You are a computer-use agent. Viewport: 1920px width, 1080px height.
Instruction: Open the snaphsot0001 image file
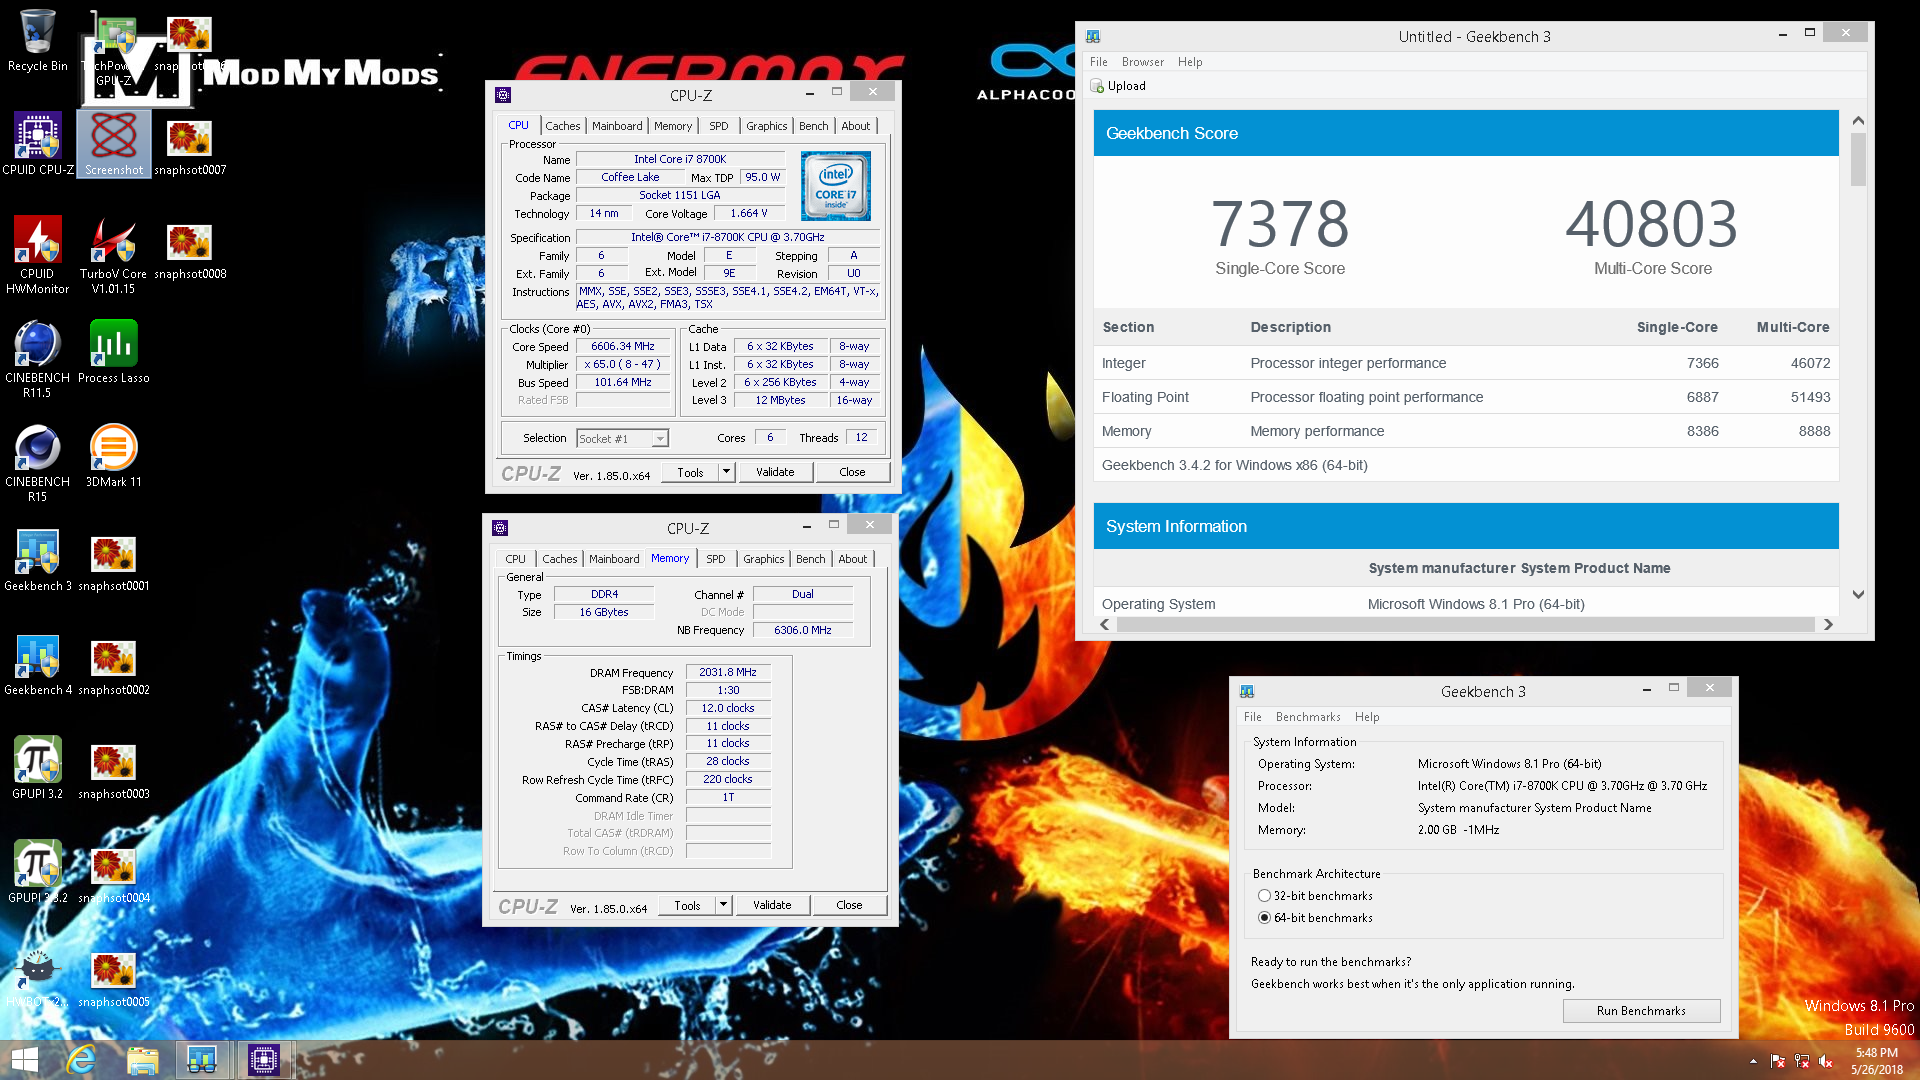click(x=113, y=562)
